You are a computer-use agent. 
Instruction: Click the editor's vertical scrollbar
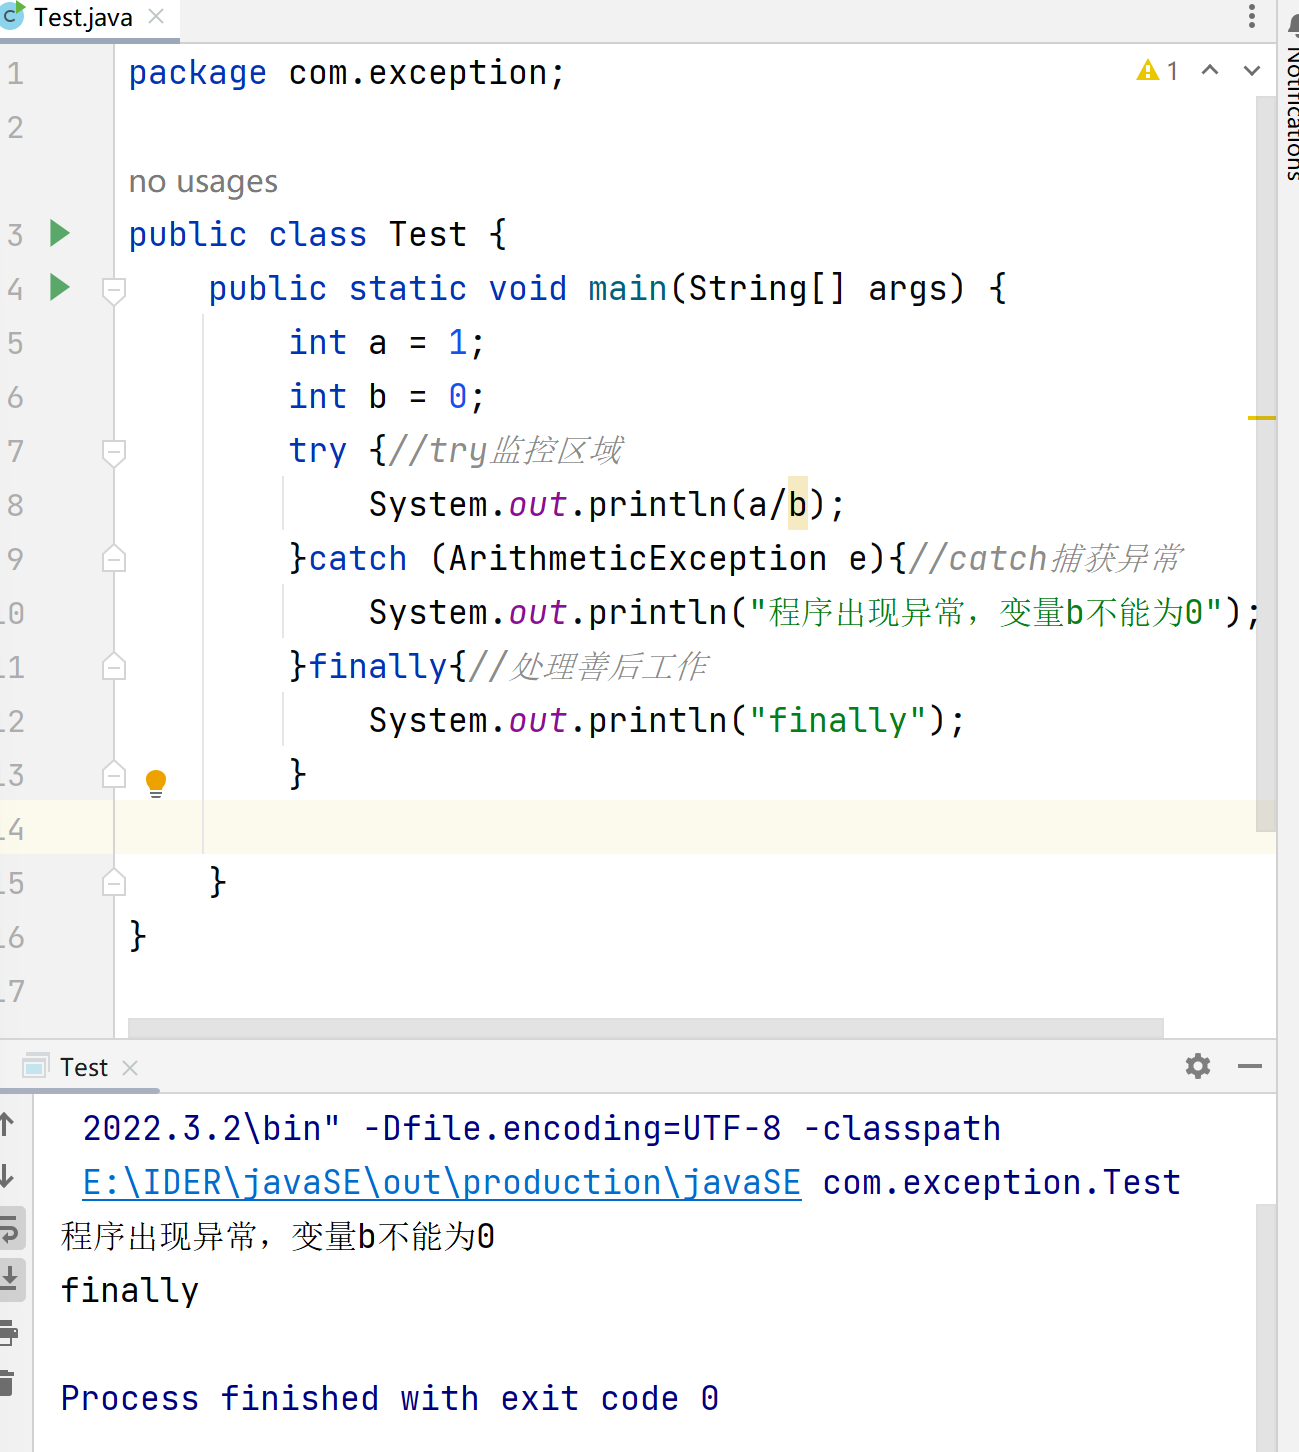point(1266,464)
